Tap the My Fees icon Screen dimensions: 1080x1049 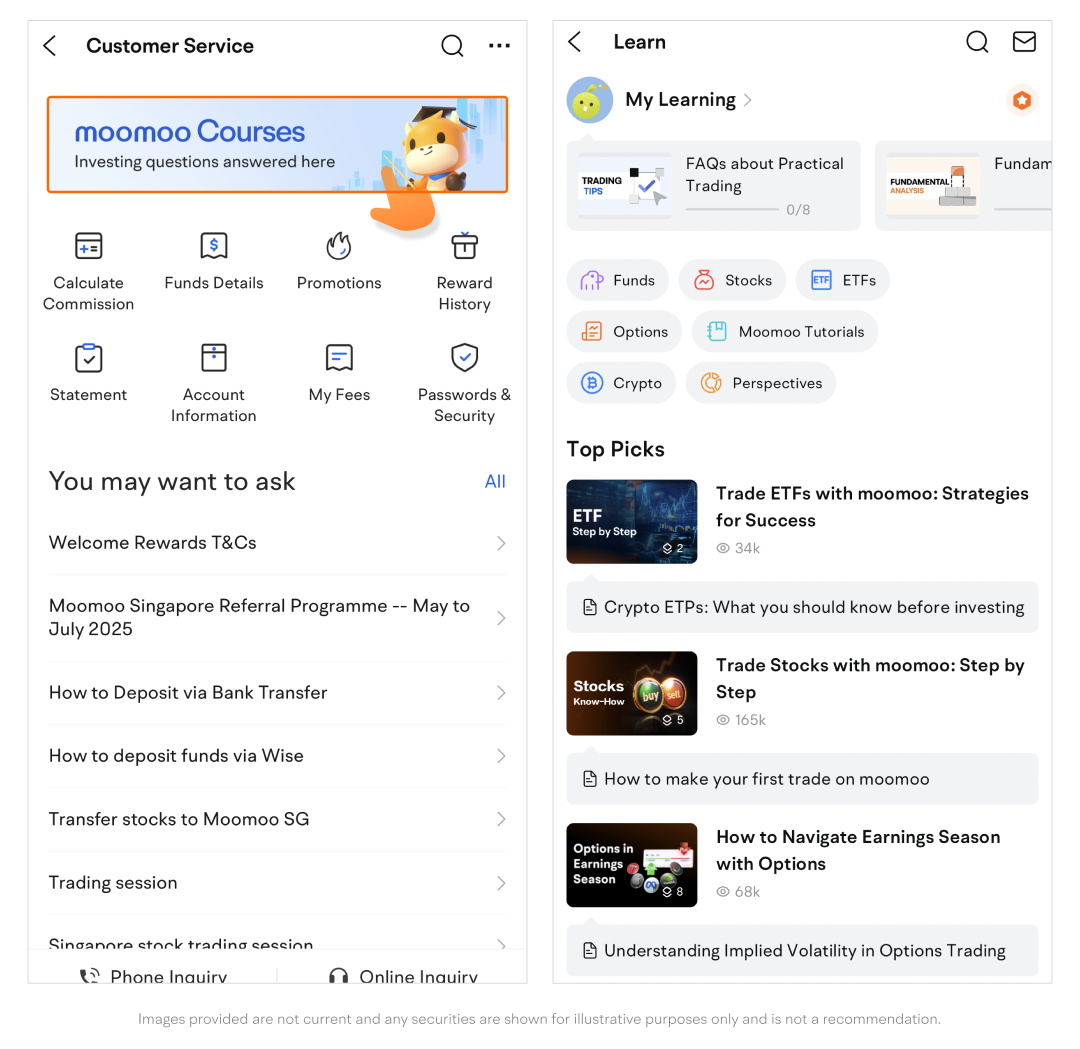pos(339,358)
